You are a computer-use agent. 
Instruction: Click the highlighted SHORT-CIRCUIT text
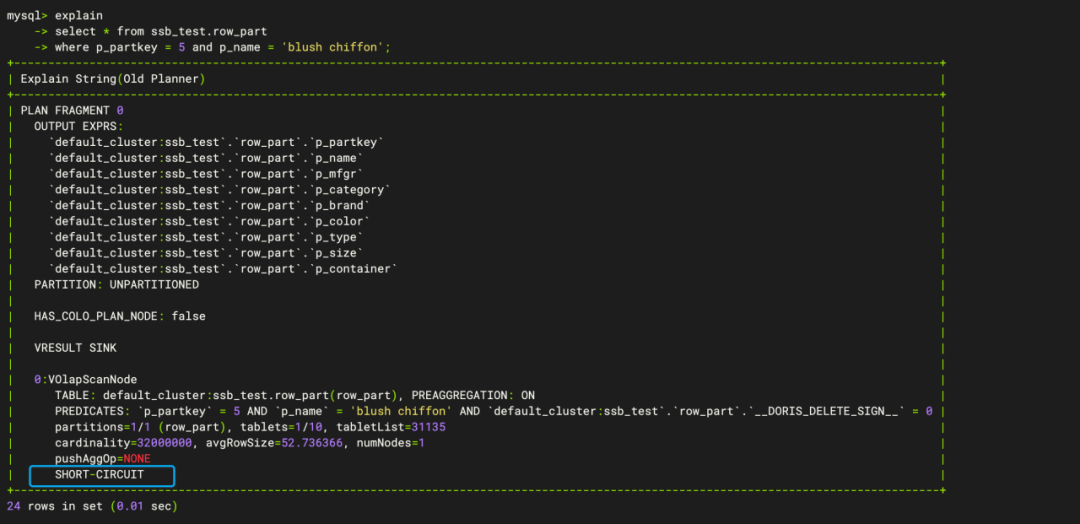[x=100, y=475]
